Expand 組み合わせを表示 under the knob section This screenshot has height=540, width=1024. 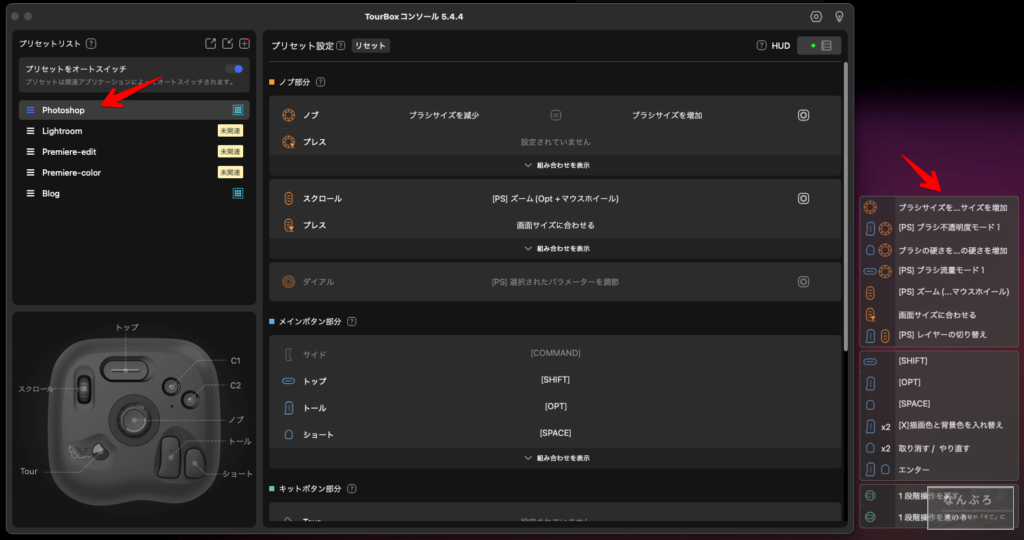tap(556, 165)
